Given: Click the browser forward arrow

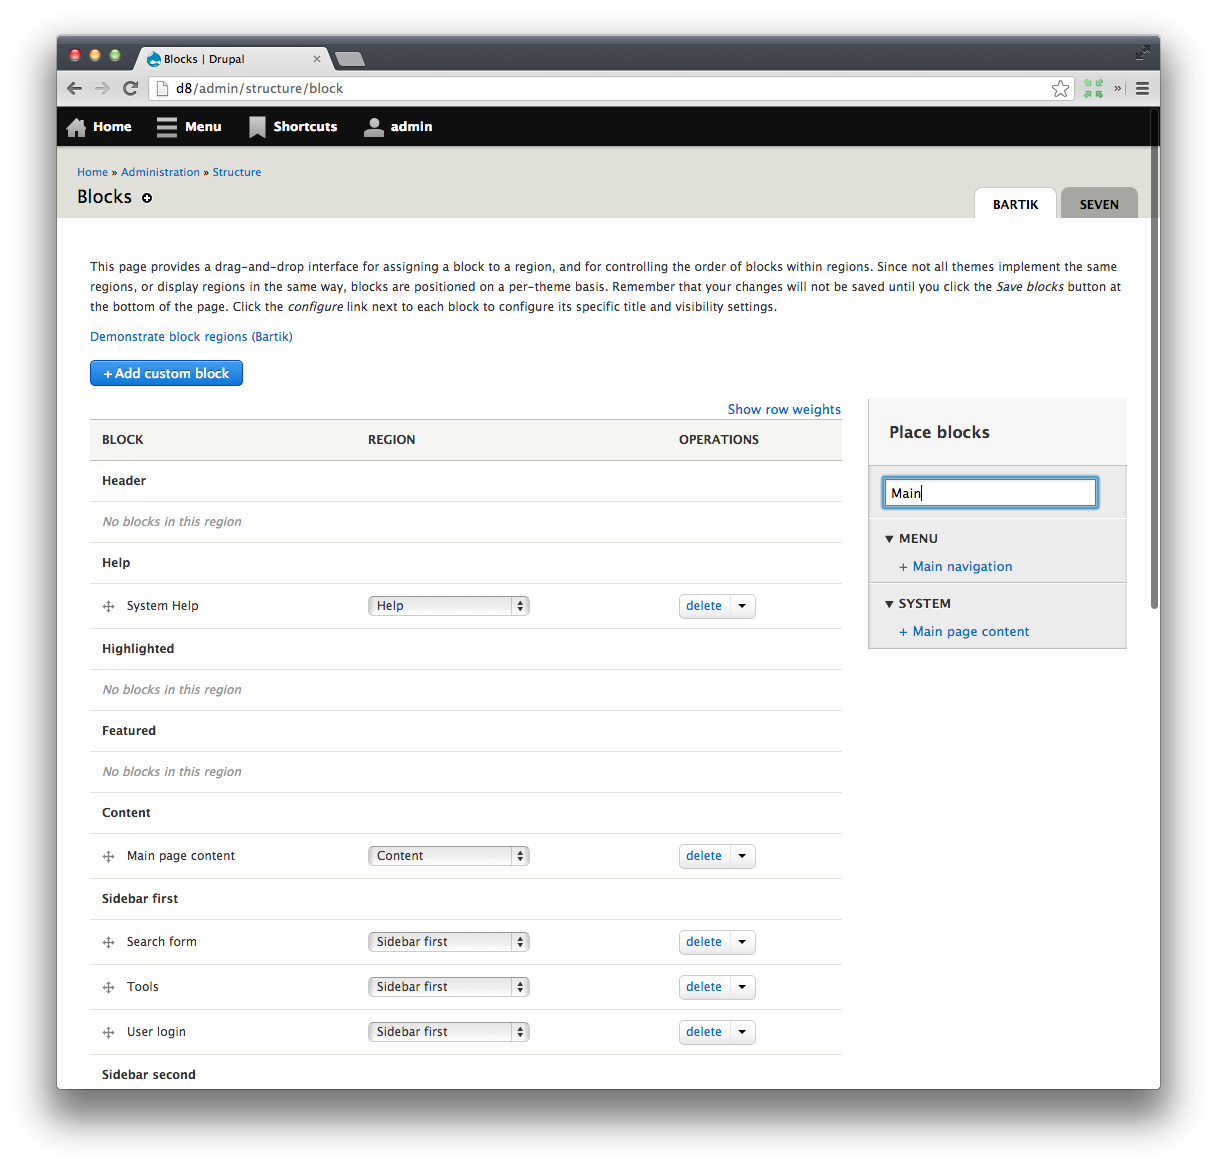Looking at the screenshot, I should pos(102,88).
